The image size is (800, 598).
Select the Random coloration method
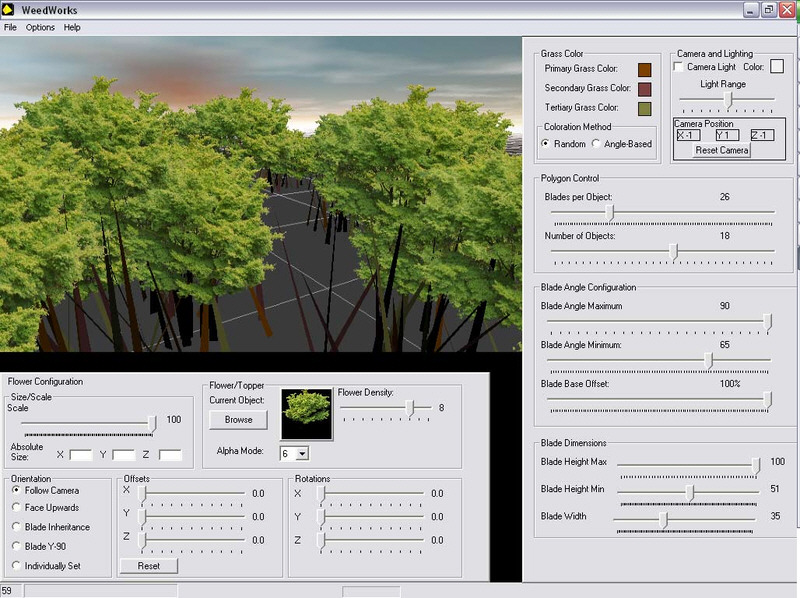(x=546, y=144)
